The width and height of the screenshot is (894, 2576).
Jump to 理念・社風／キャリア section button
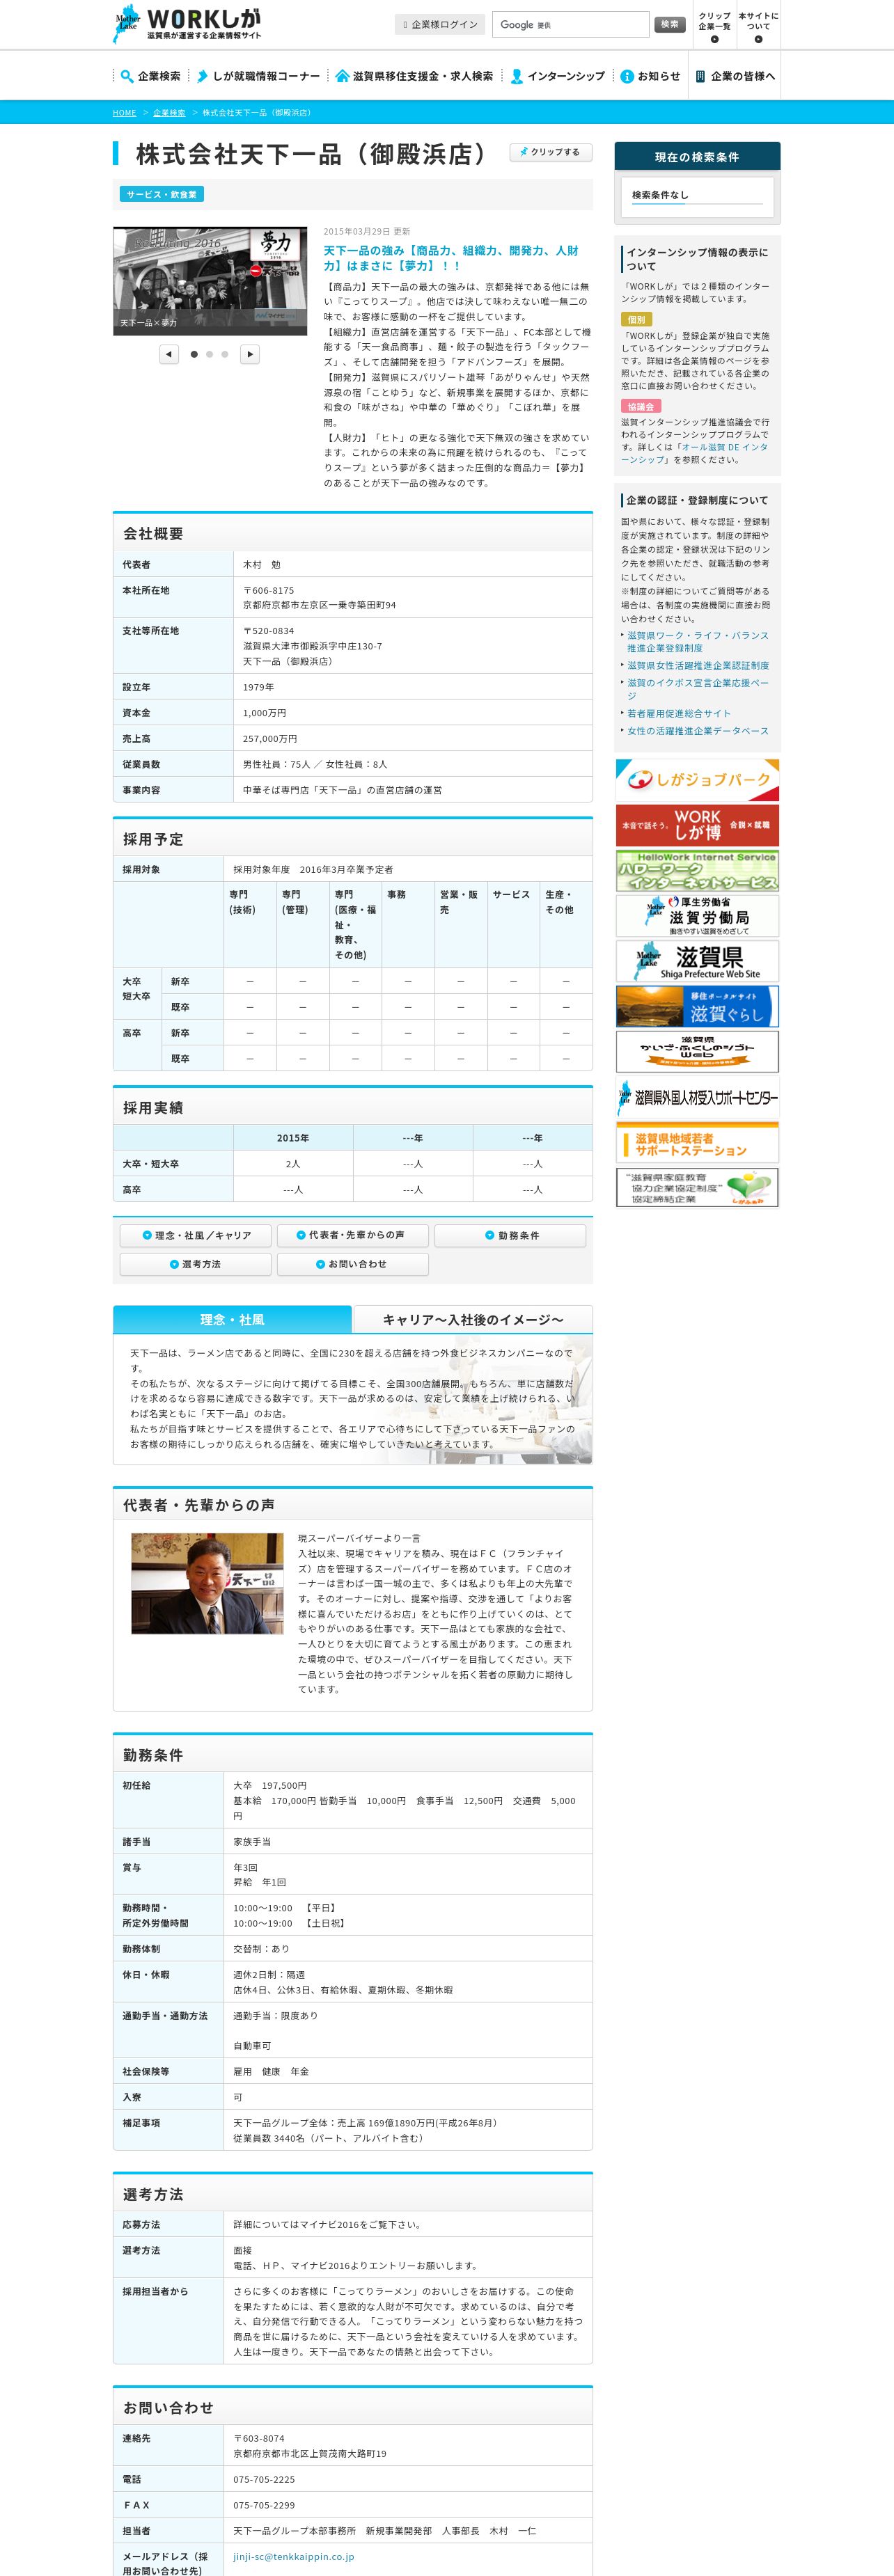pyautogui.click(x=196, y=1235)
